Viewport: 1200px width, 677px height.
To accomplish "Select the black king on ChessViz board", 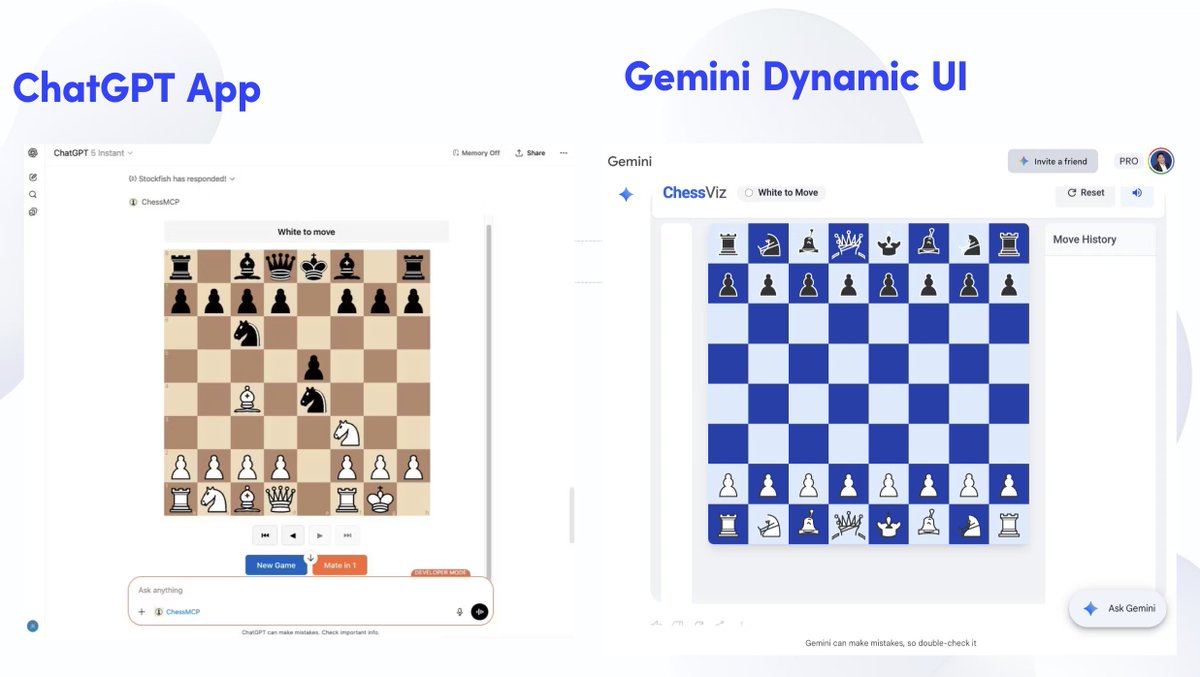I will 889,243.
